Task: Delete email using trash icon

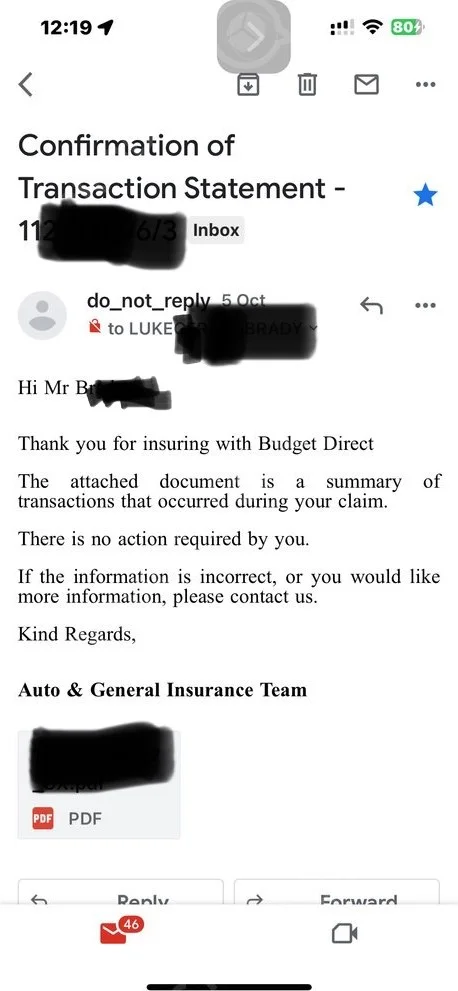Action: tap(307, 84)
